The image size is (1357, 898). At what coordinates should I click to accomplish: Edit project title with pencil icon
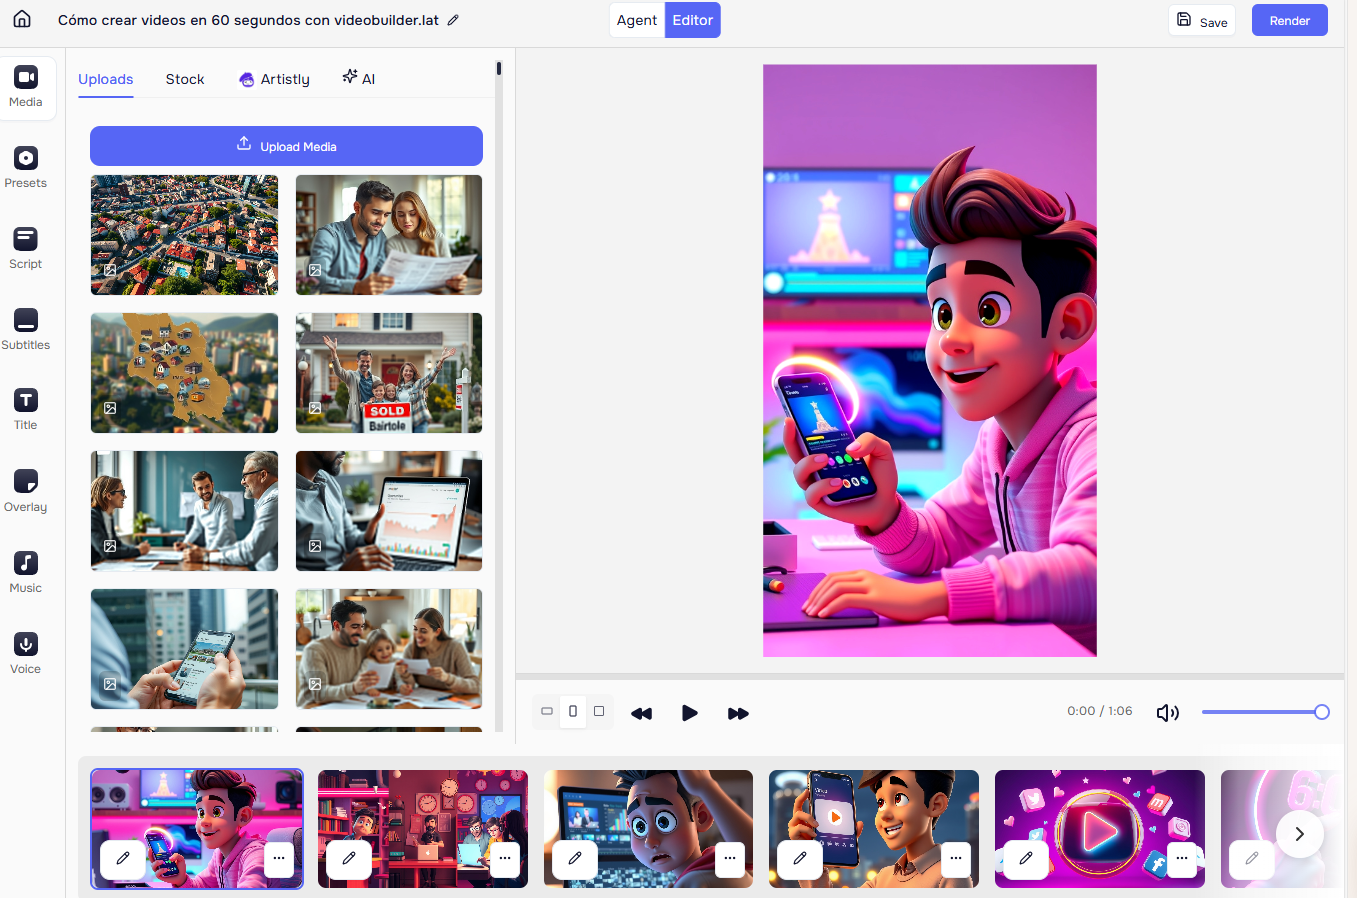pyautogui.click(x=453, y=20)
